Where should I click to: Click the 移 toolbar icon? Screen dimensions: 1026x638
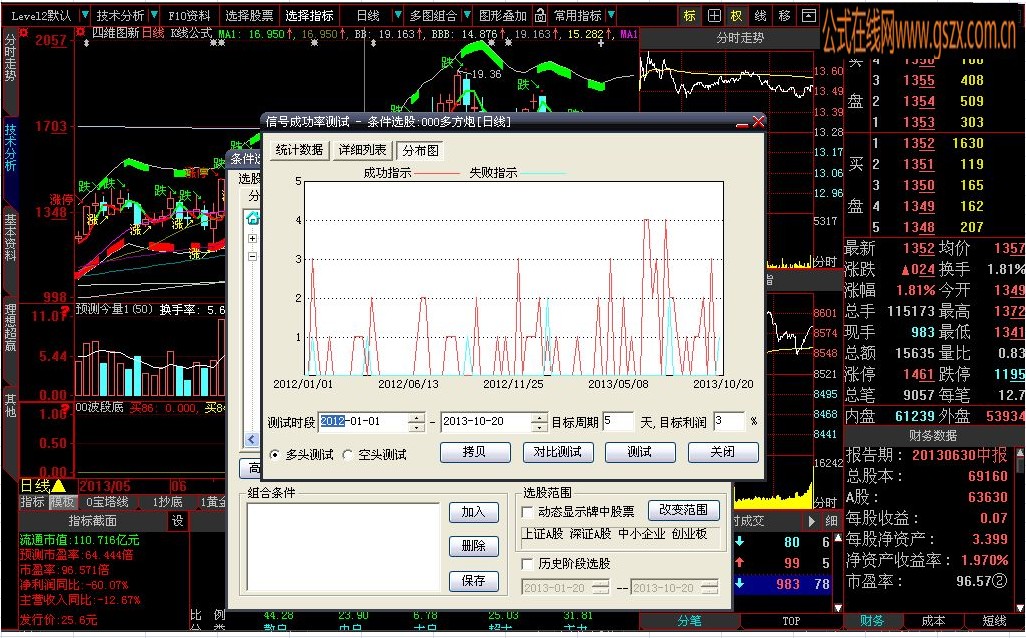point(785,16)
